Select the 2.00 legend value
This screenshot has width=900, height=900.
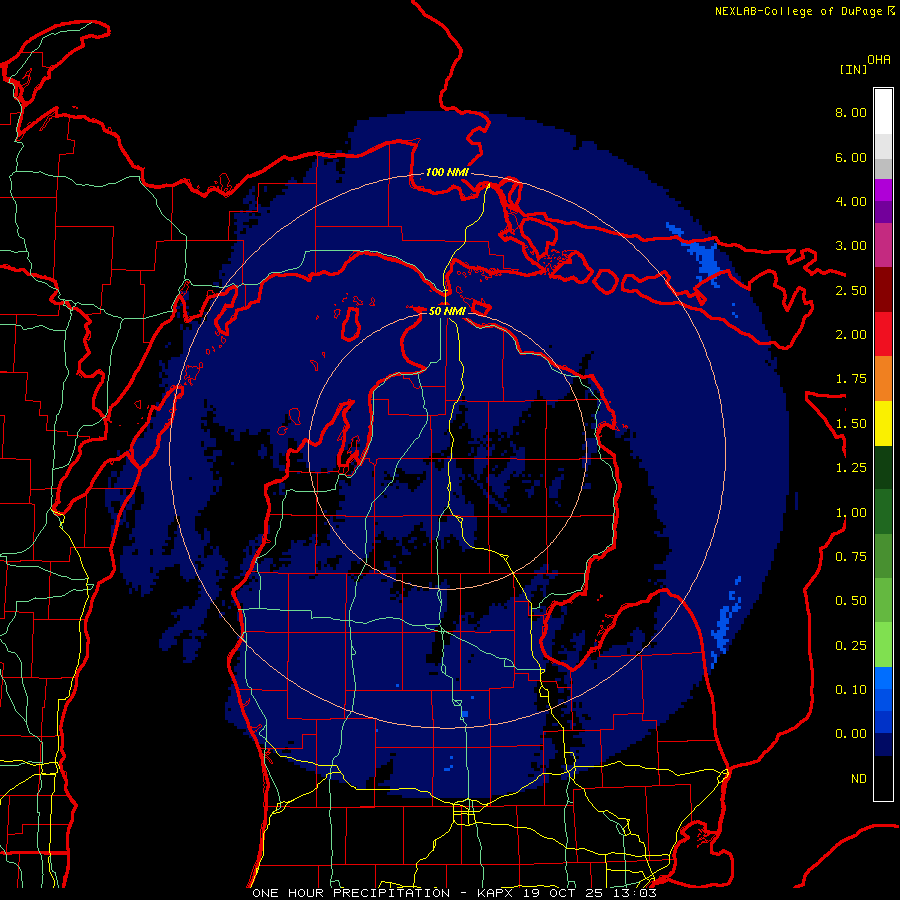tap(851, 335)
